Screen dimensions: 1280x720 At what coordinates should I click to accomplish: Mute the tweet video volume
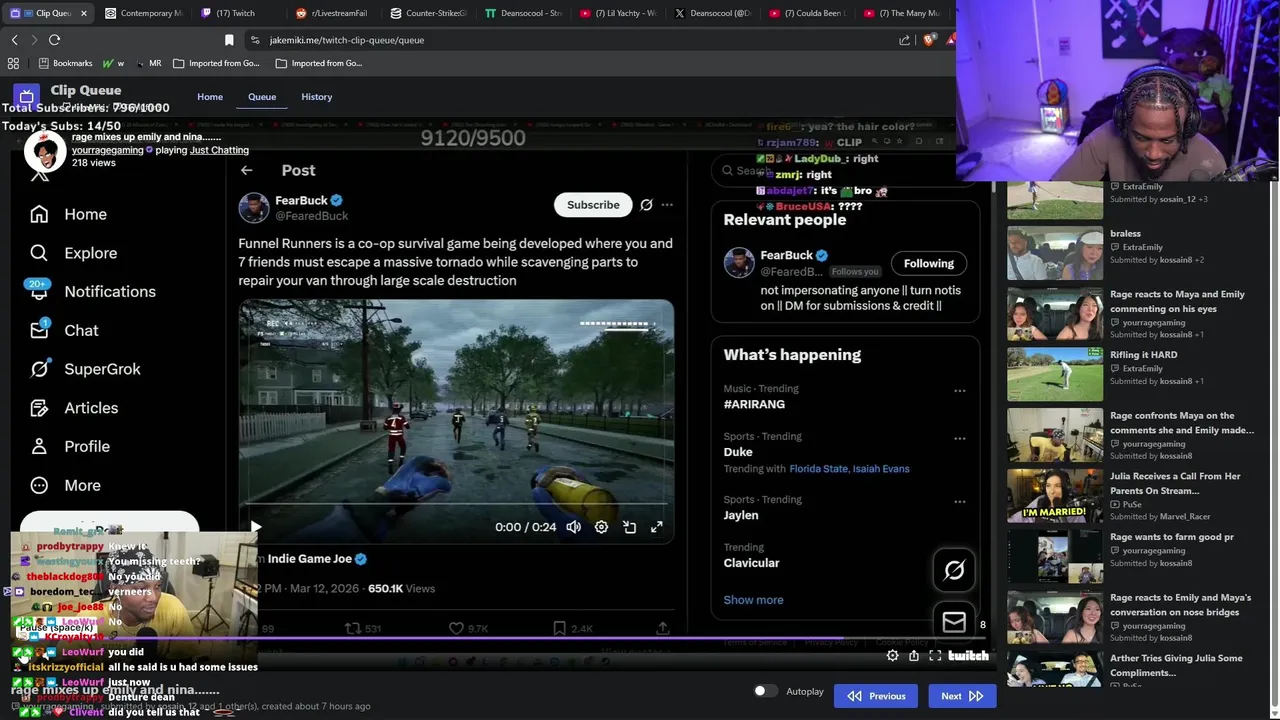tap(573, 527)
